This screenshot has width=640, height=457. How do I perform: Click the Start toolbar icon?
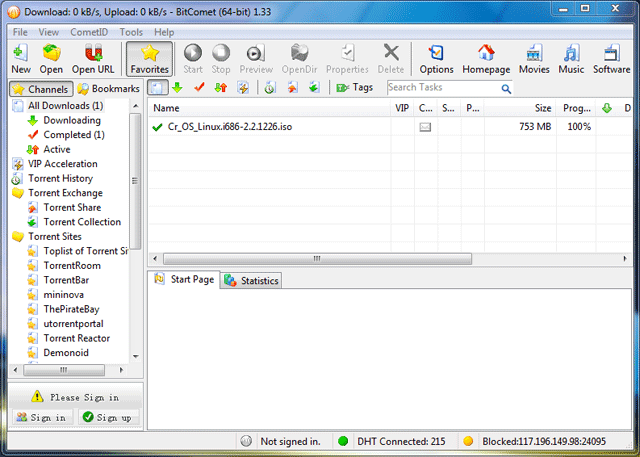[193, 53]
